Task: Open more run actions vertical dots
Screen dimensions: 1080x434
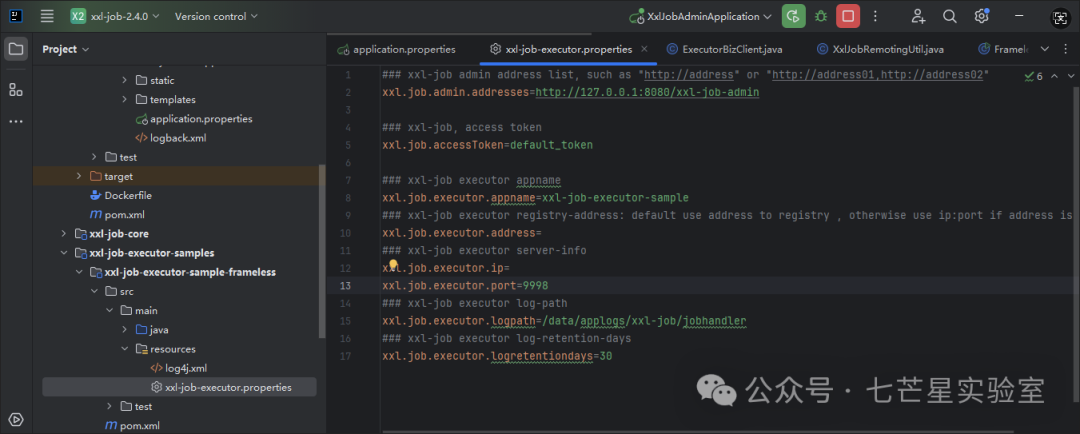Action: click(x=875, y=16)
